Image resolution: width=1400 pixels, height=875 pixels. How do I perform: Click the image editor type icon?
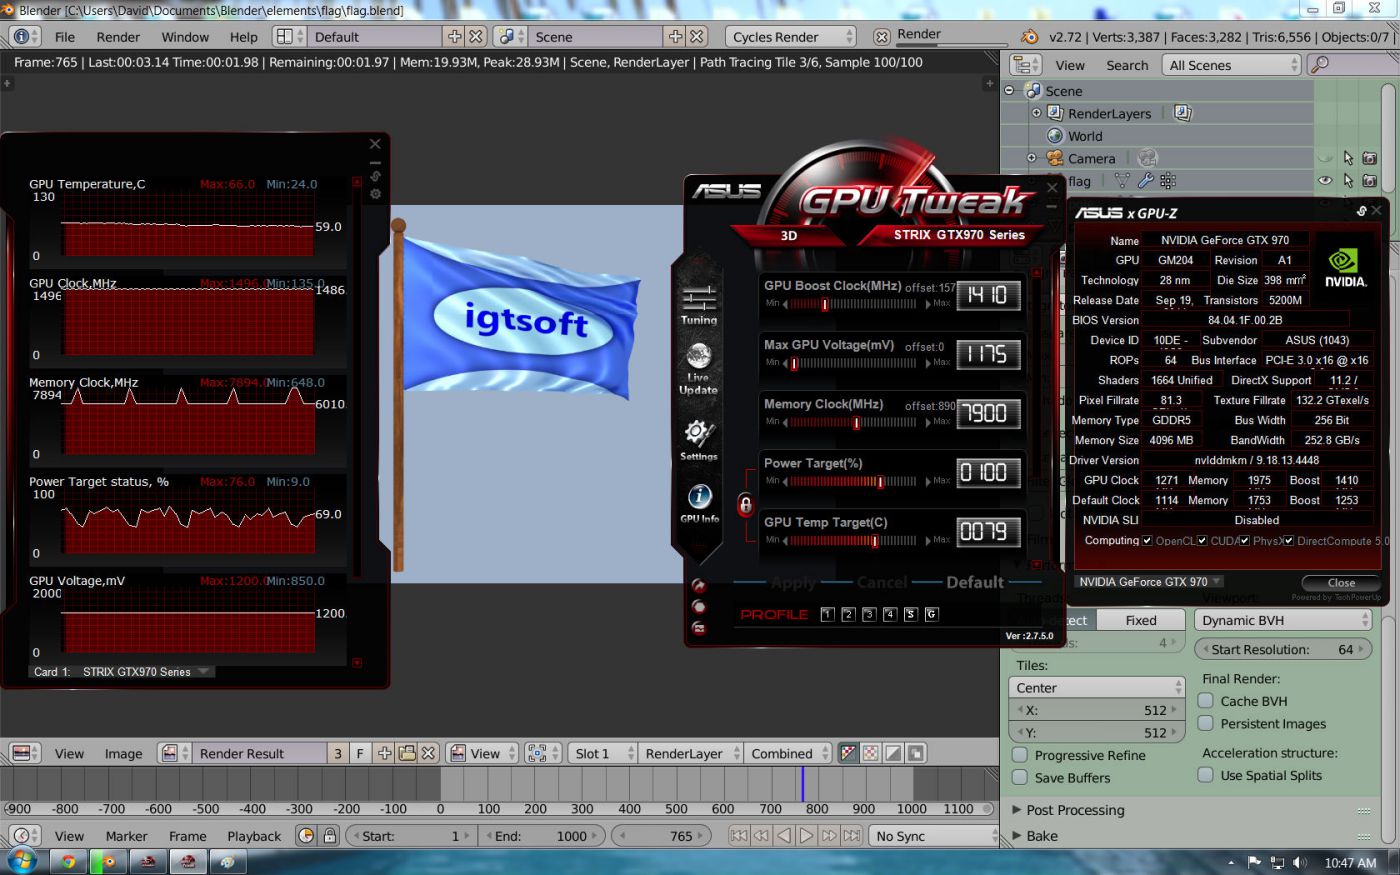pos(24,753)
